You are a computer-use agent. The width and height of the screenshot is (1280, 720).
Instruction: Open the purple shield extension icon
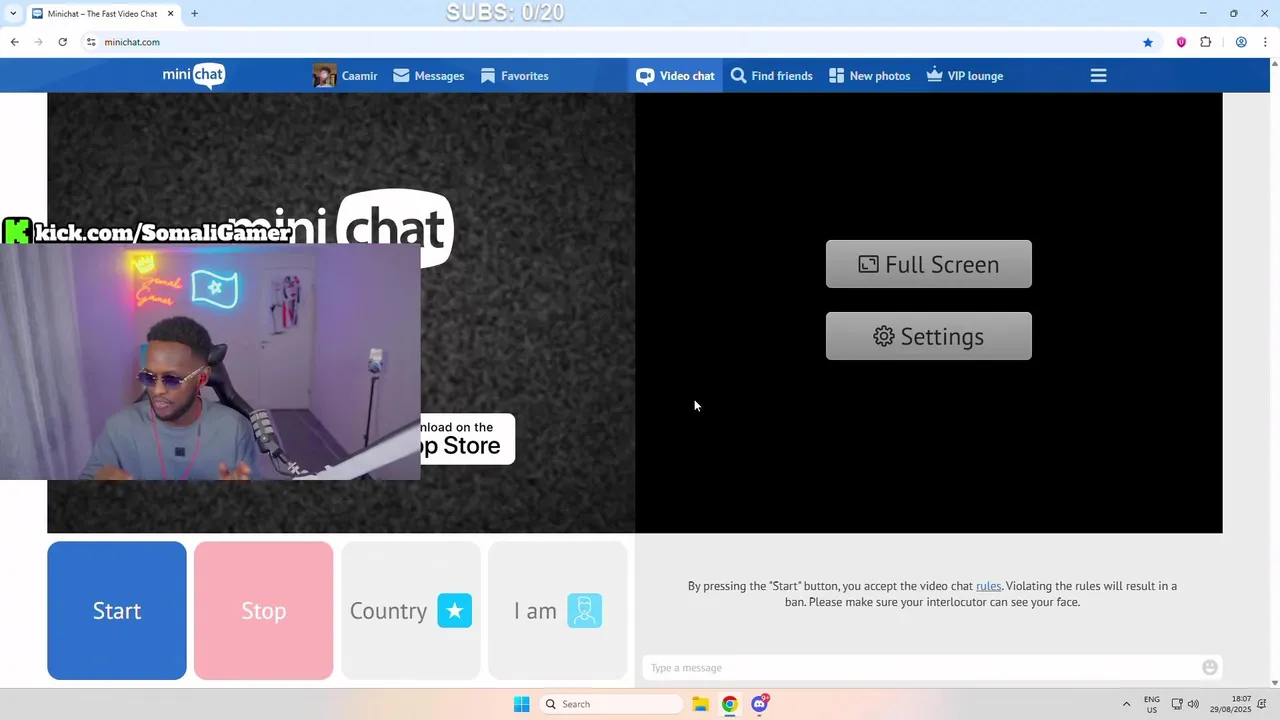1181,42
